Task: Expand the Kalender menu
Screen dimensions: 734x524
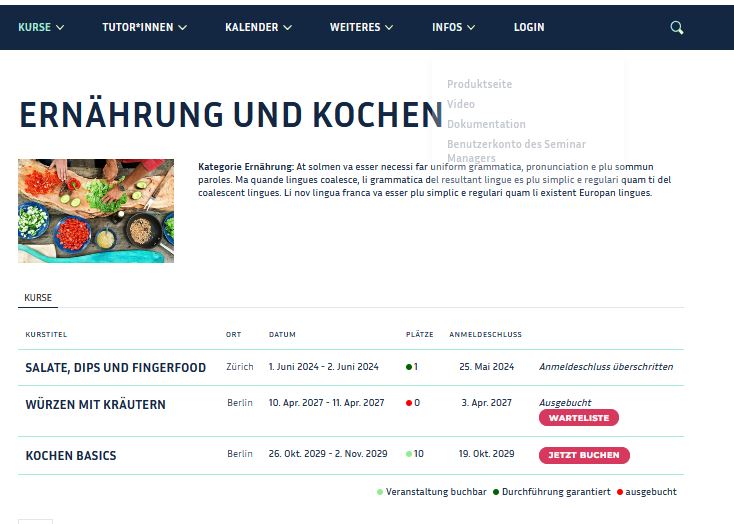Action: click(258, 28)
